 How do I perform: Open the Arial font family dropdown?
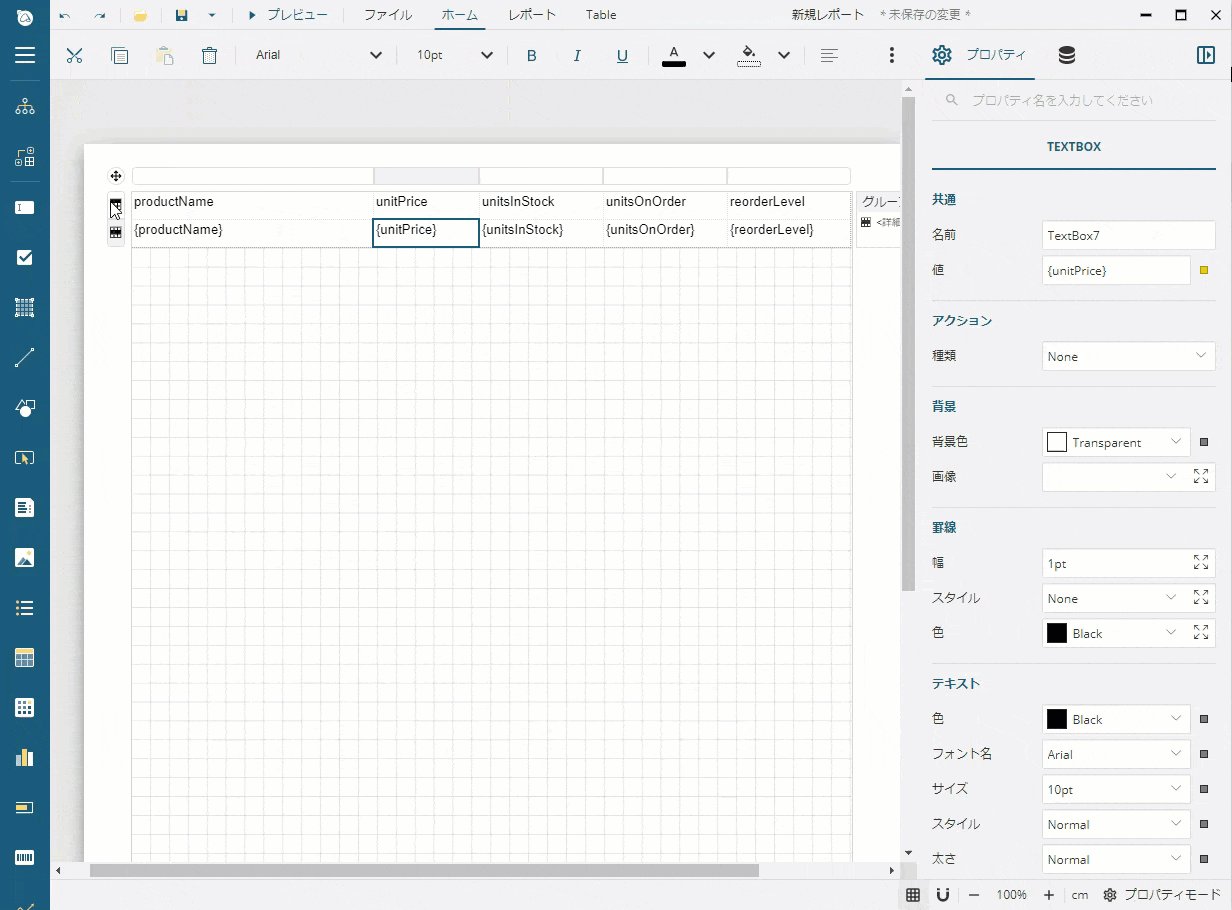coord(318,56)
